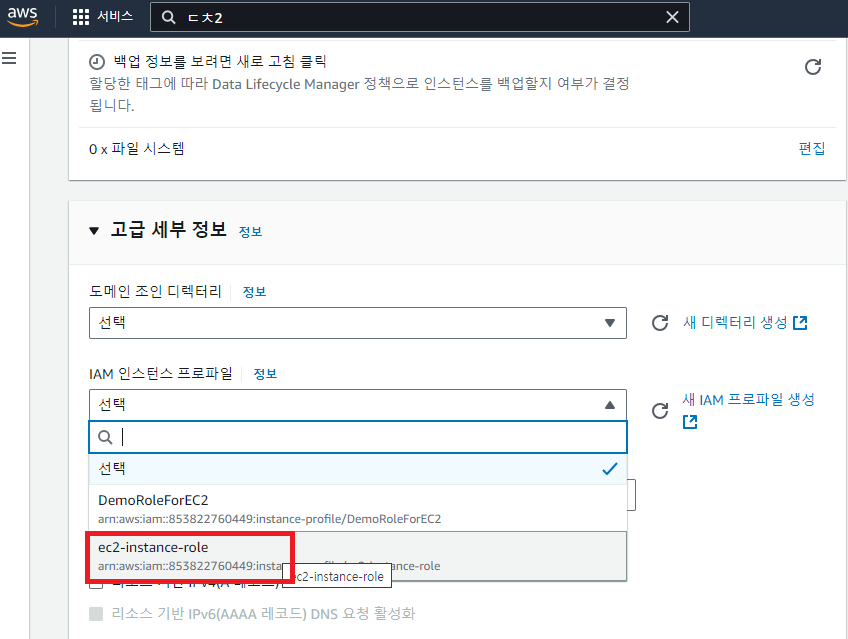This screenshot has height=639, width=848.
Task: Click the 0 x 파일 시스템 text
Action: click(137, 149)
